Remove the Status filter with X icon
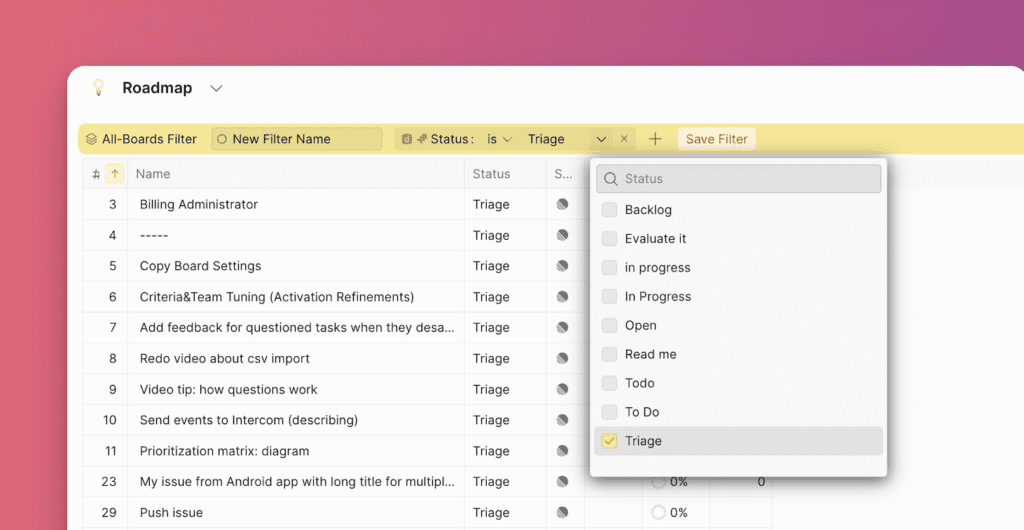This screenshot has height=530, width=1024. click(x=624, y=139)
